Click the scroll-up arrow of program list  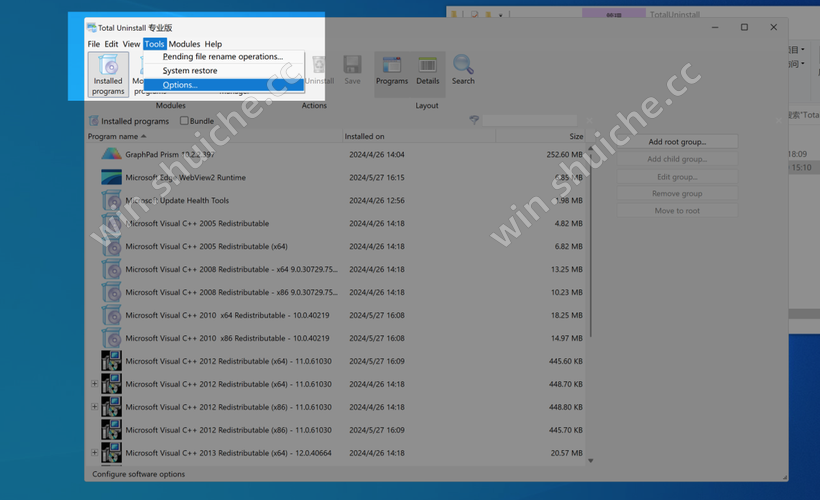click(590, 149)
